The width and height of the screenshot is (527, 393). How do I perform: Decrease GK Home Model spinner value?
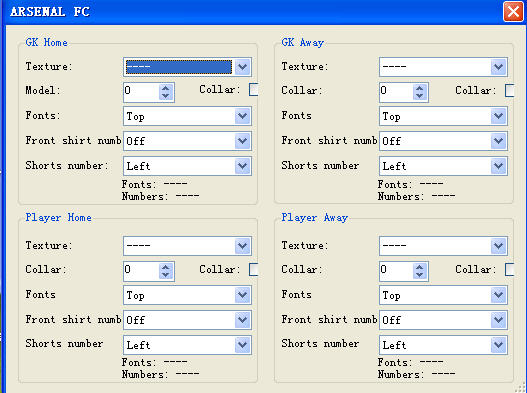point(165,96)
